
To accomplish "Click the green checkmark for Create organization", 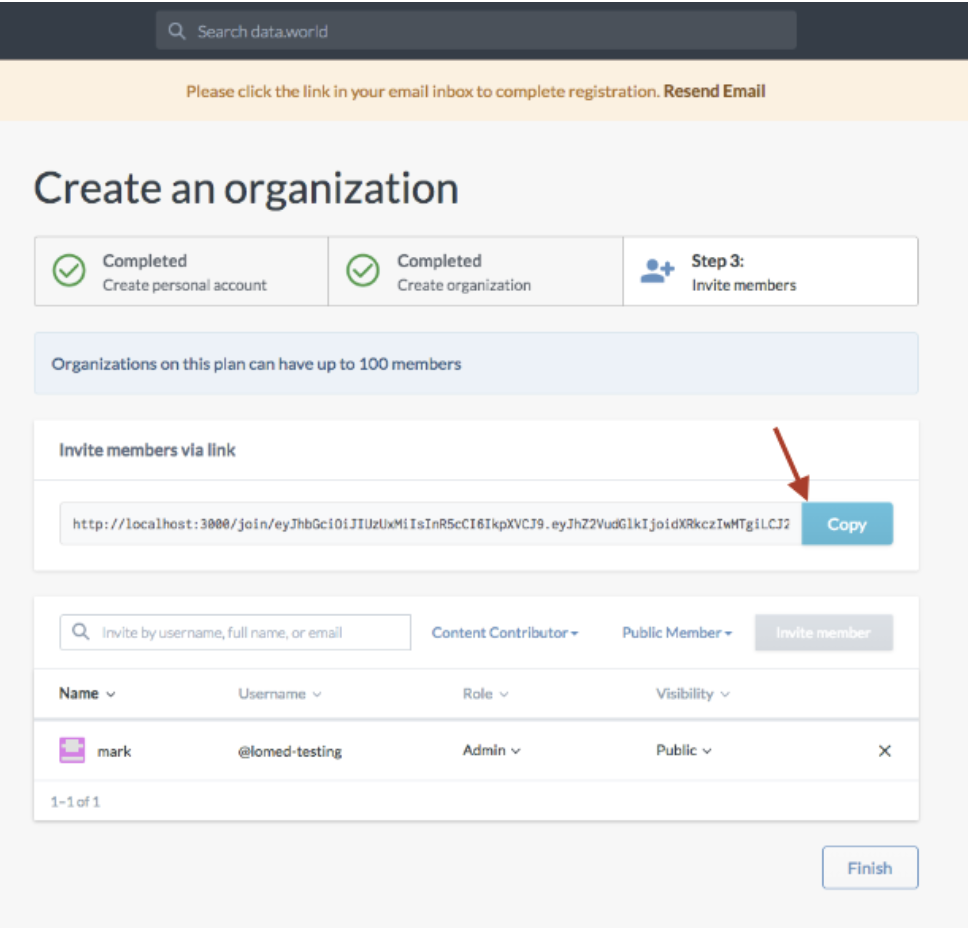I will (x=363, y=270).
